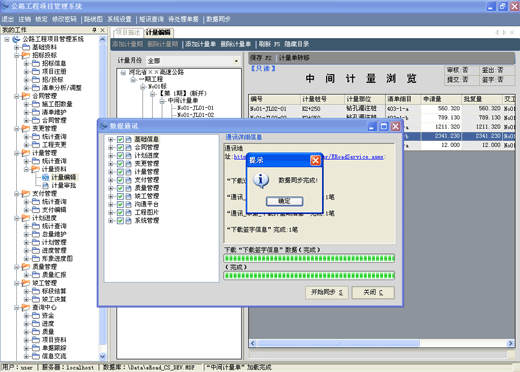The image size is (520, 372).
Task: Click 清单分析/调整 folder icon
Action: coord(36,88)
